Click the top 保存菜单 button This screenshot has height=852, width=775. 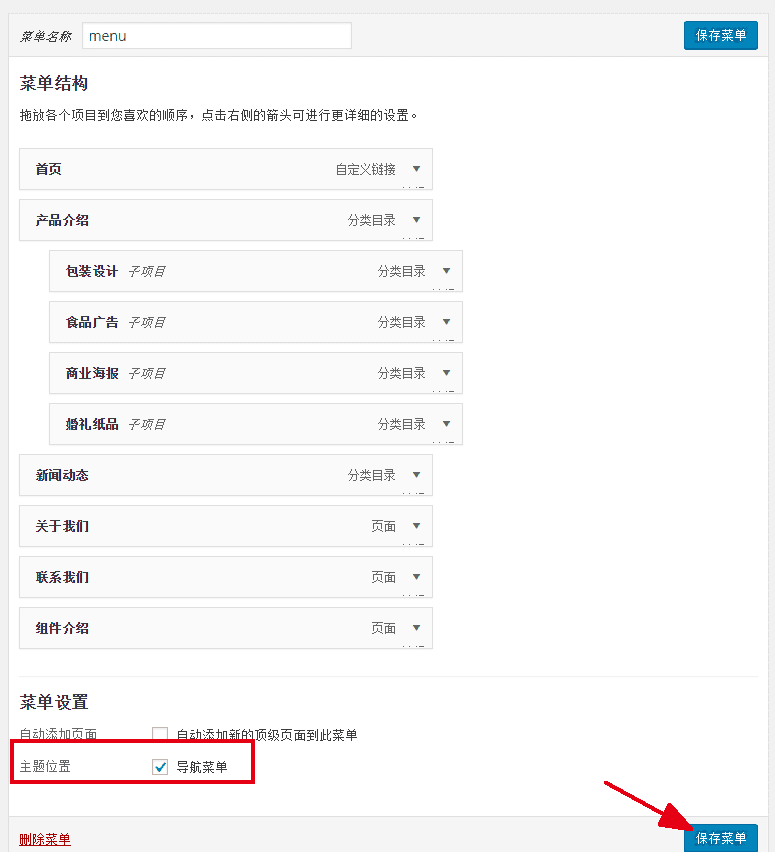pyautogui.click(x=720, y=35)
